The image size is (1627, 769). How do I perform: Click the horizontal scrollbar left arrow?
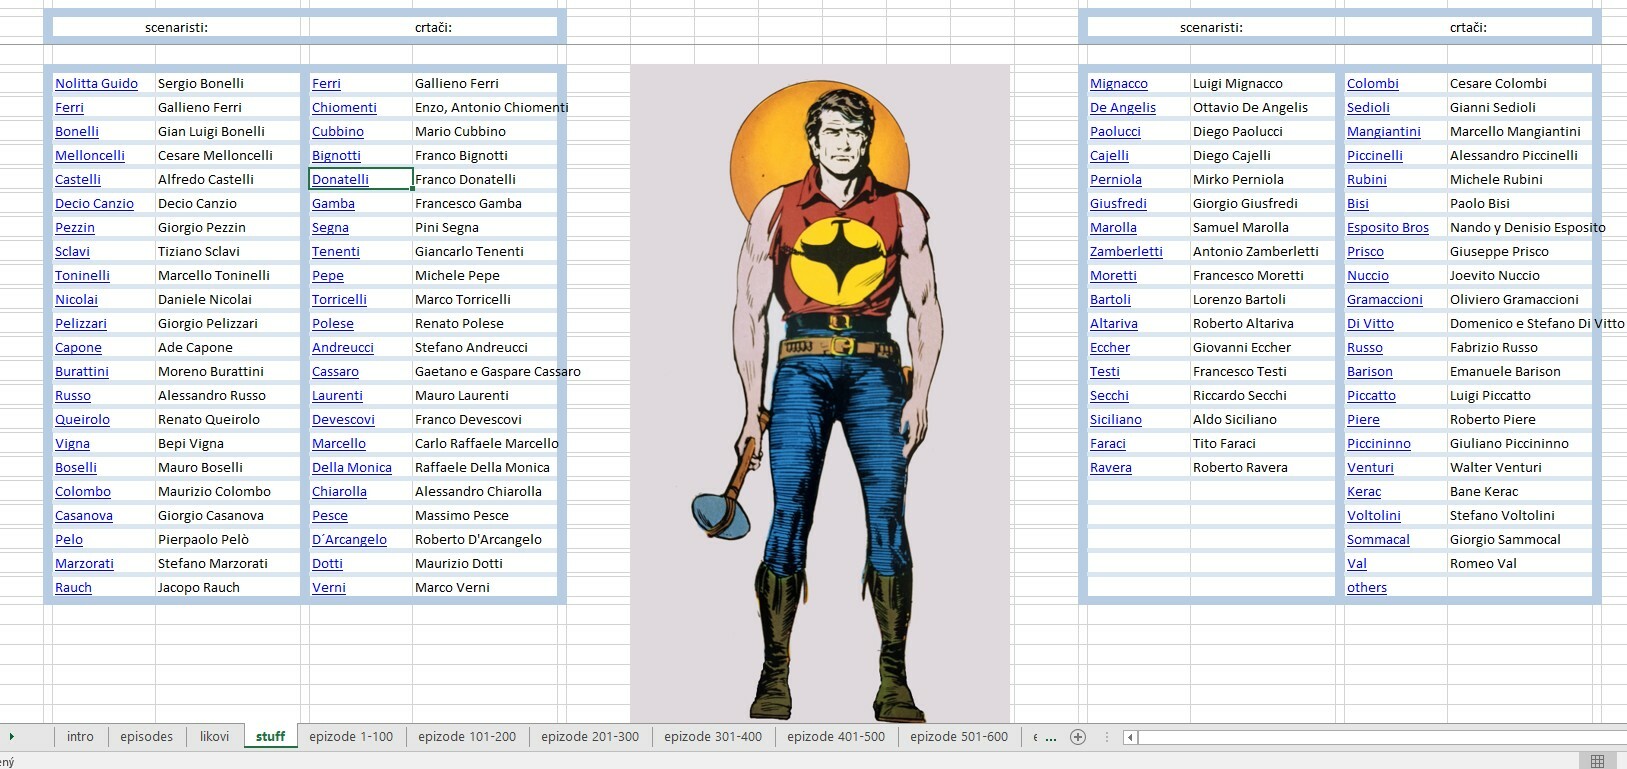coord(1130,737)
